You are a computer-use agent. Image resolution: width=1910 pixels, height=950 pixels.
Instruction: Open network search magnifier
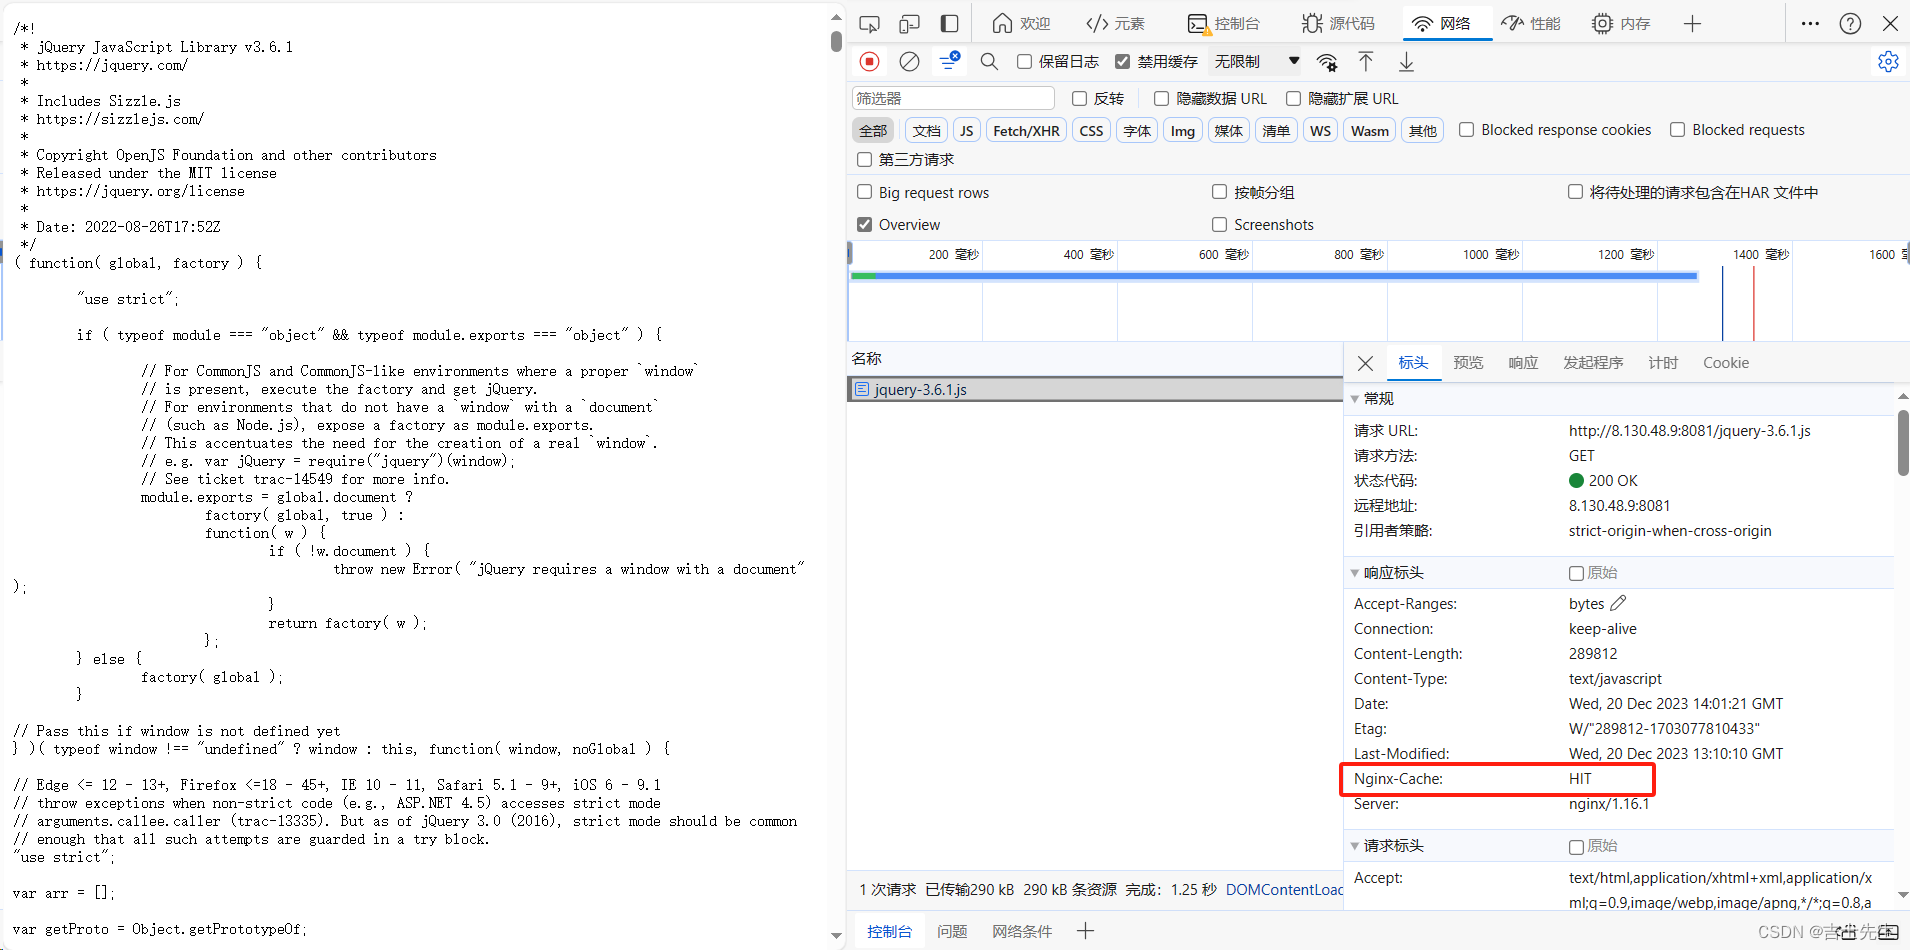tap(989, 62)
